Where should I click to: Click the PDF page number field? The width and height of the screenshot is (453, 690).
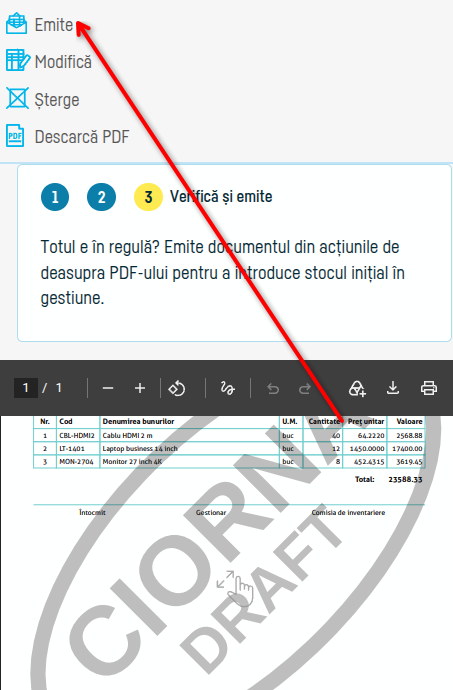click(26, 388)
